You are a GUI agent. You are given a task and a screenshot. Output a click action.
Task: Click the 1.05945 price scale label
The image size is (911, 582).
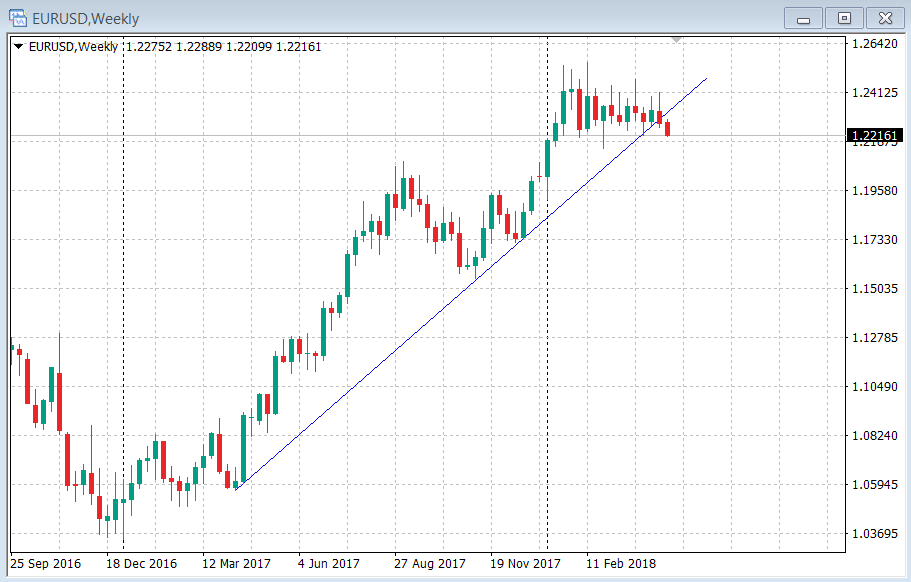874,484
